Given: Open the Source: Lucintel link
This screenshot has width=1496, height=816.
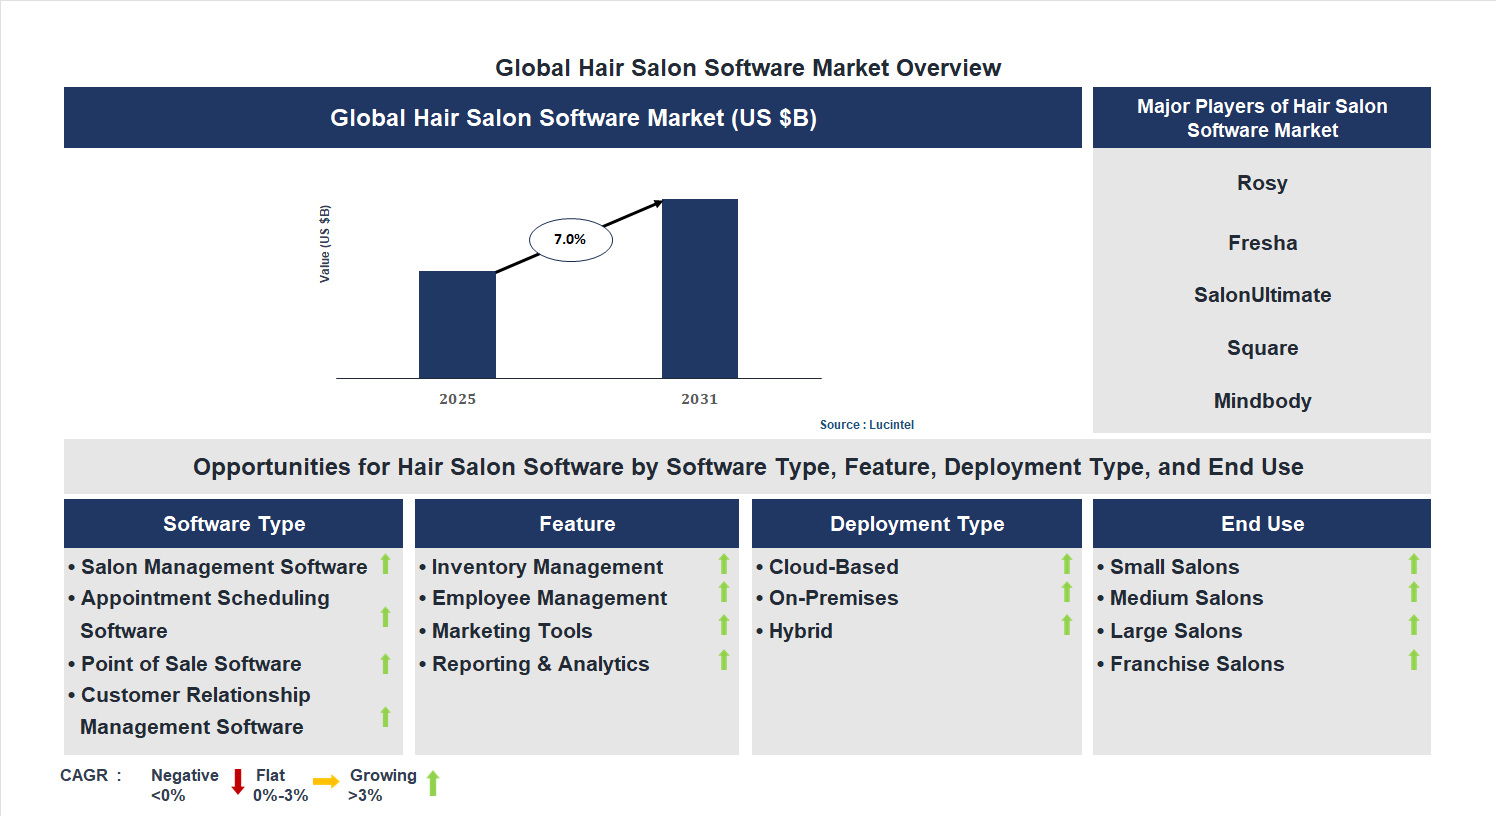Looking at the screenshot, I should [x=866, y=424].
